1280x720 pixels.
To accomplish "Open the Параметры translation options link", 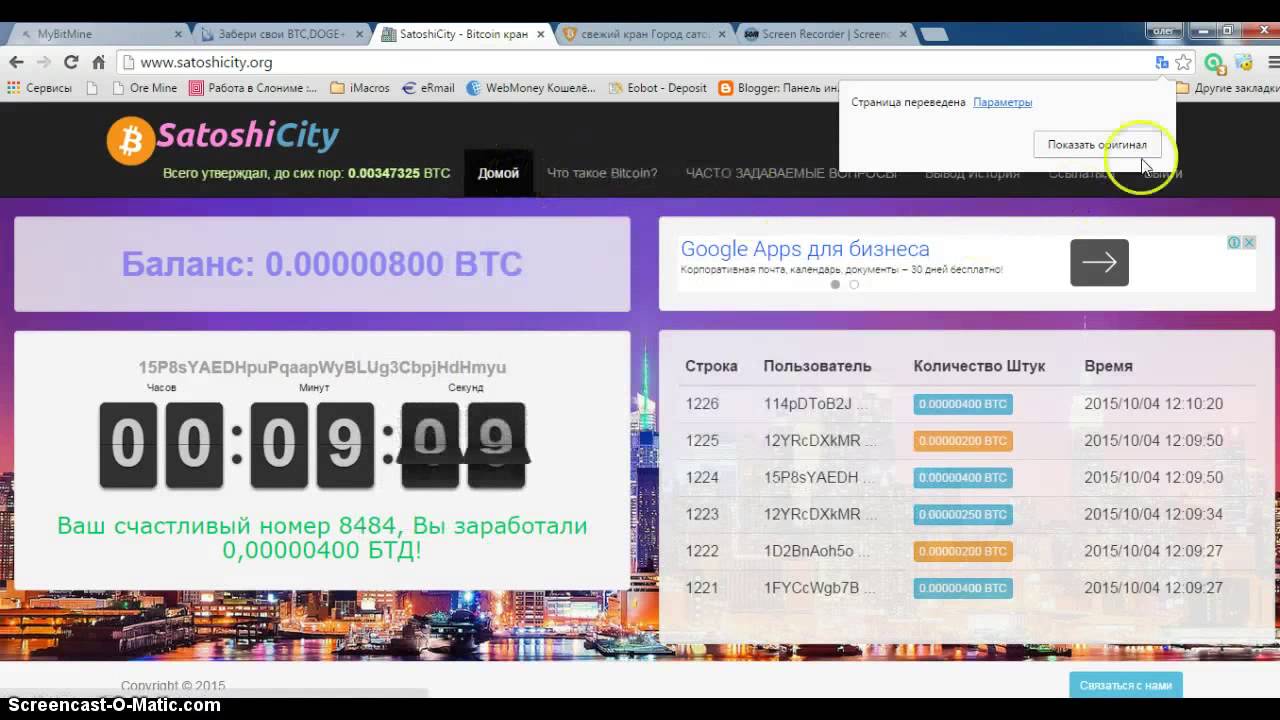I will (x=1002, y=102).
